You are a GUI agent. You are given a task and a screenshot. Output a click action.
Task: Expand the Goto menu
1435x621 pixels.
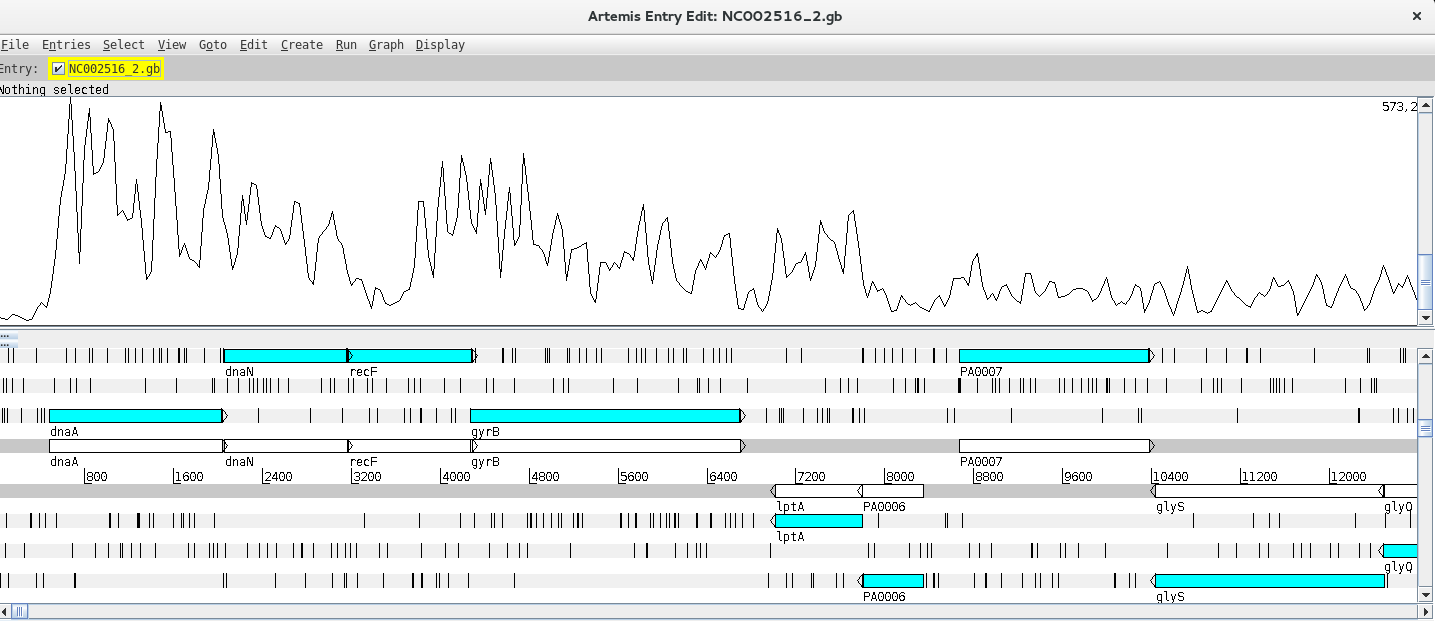point(212,45)
